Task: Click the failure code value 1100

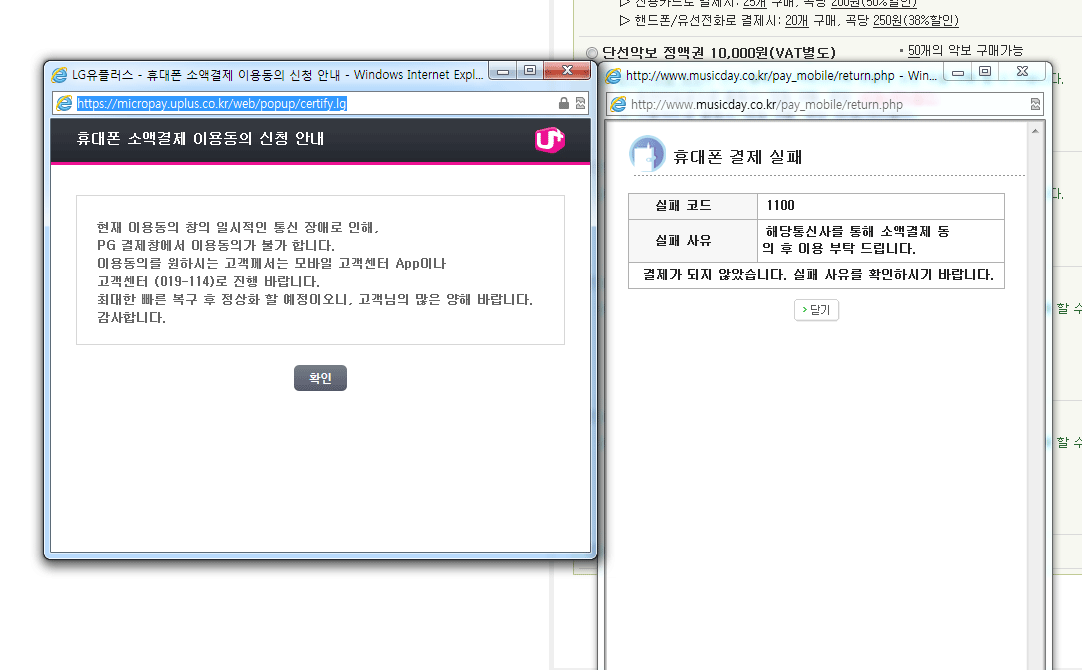Action: point(780,206)
